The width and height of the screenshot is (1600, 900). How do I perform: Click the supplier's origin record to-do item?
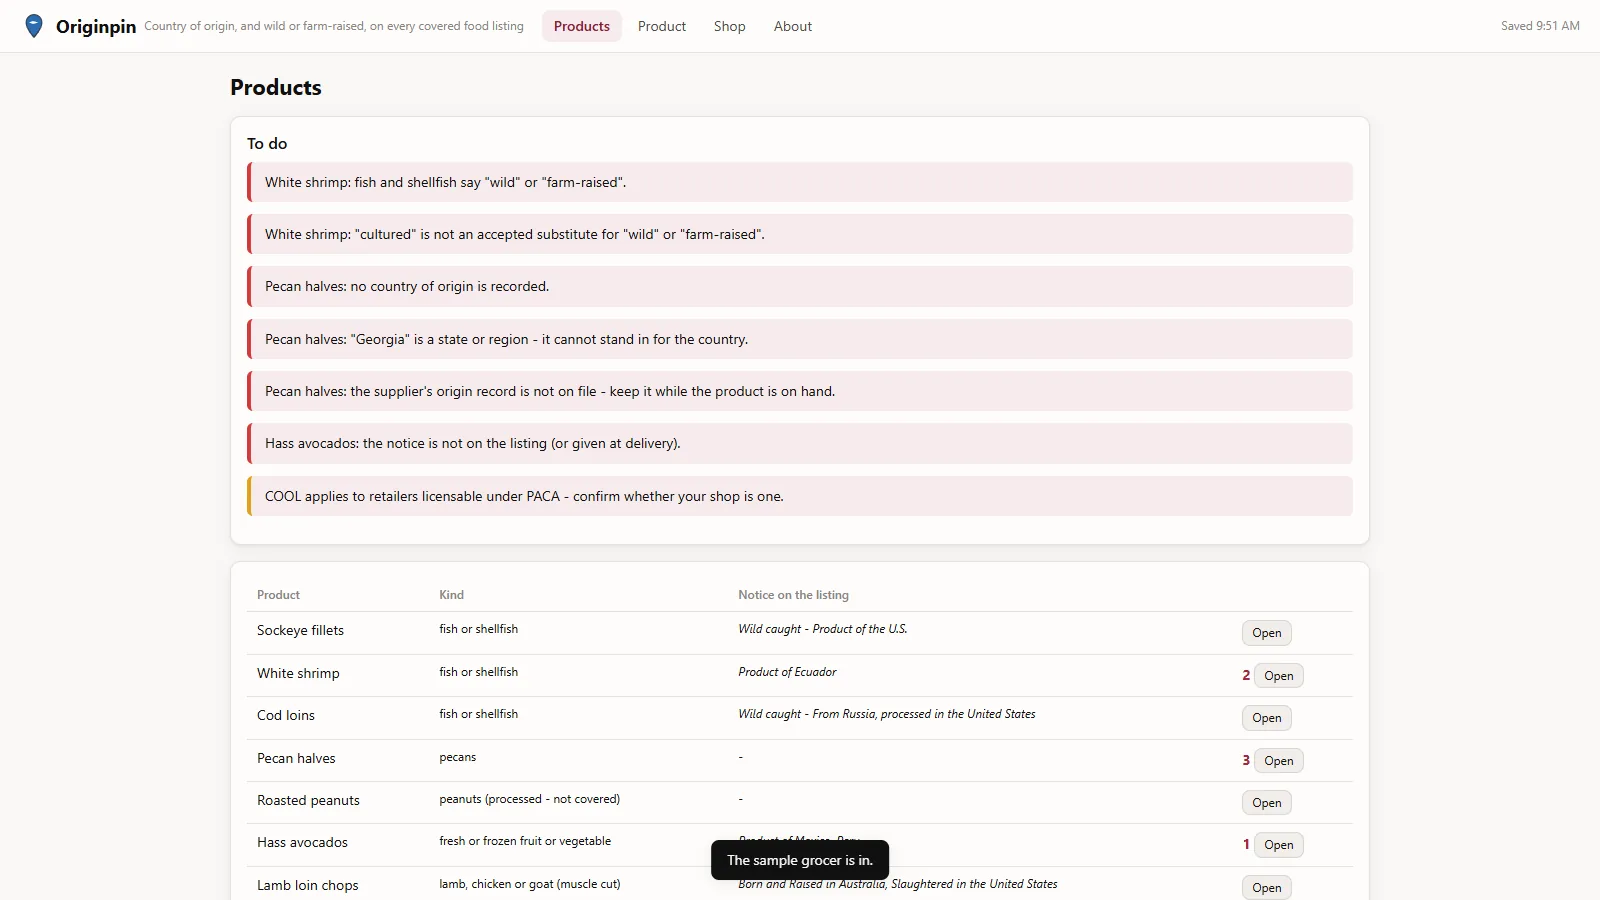800,391
